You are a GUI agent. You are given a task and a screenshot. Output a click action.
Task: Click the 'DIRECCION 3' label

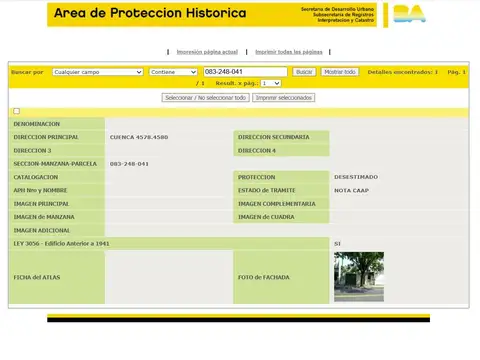pyautogui.click(x=32, y=151)
